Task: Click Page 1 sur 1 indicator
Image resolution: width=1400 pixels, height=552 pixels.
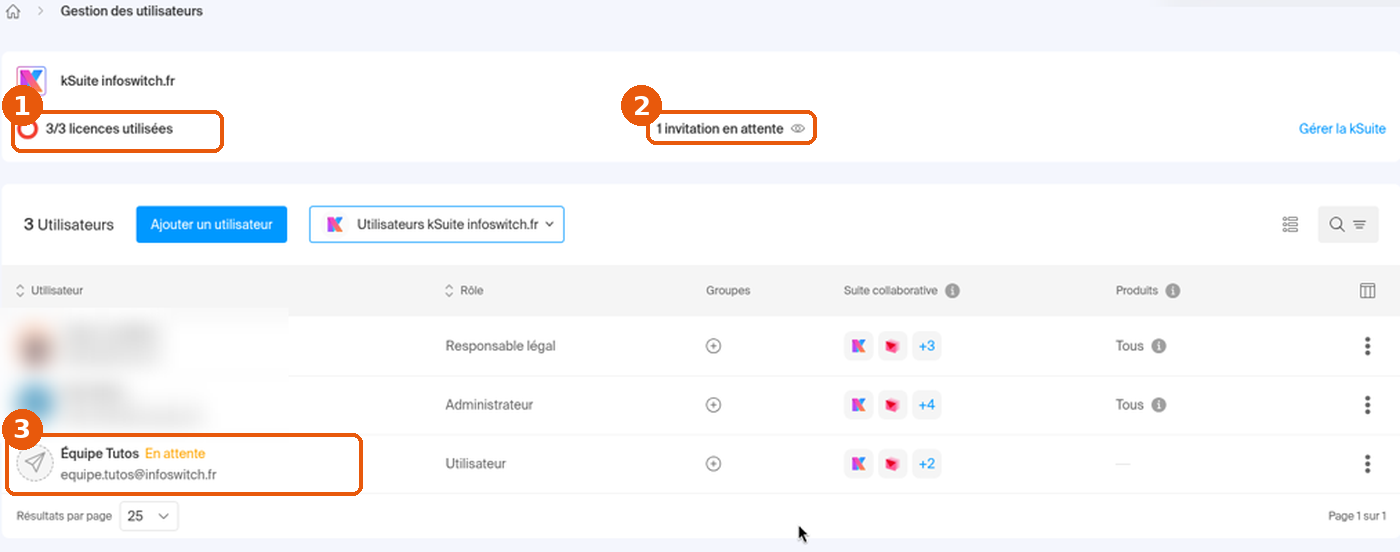Action: (1357, 516)
